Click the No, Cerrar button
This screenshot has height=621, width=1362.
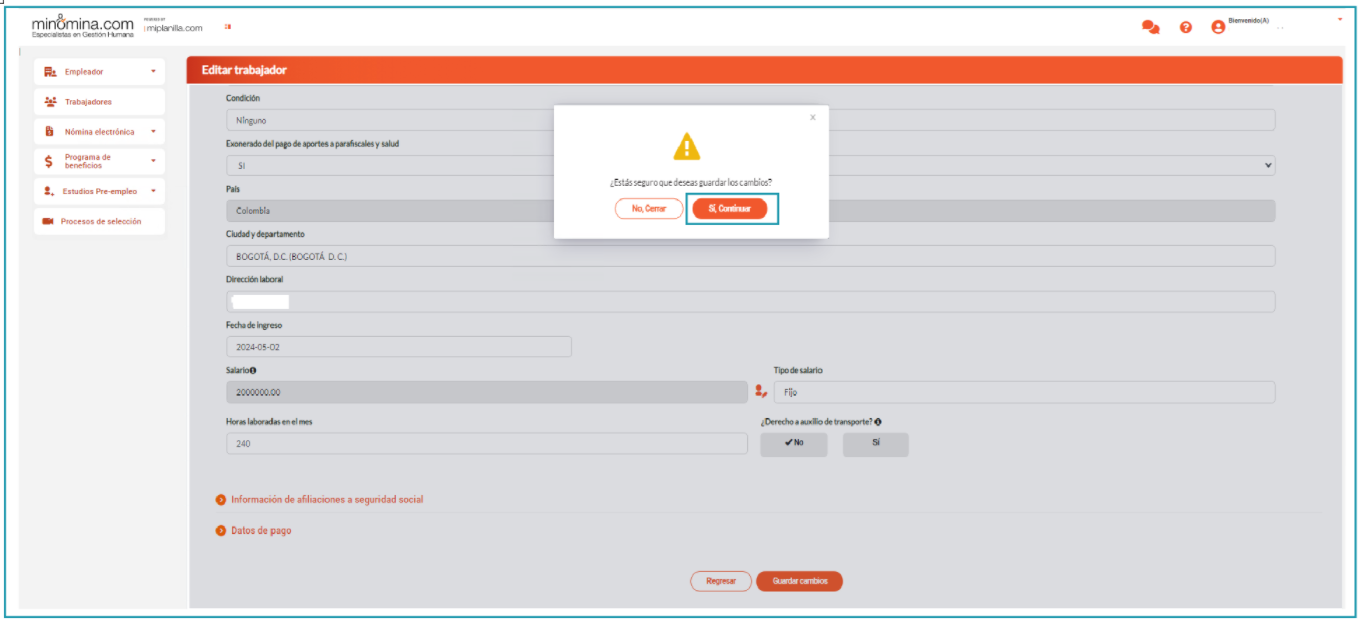tap(649, 208)
